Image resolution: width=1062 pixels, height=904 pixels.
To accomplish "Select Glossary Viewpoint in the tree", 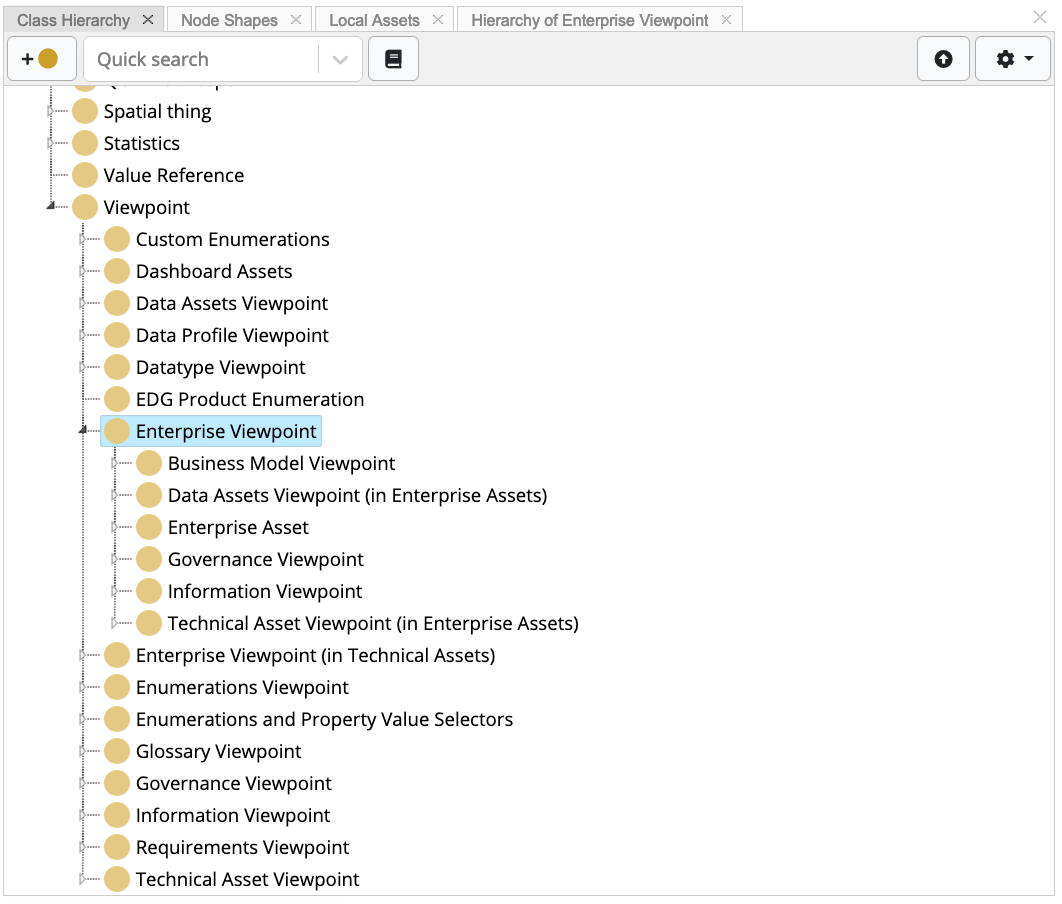I will click(x=218, y=751).
